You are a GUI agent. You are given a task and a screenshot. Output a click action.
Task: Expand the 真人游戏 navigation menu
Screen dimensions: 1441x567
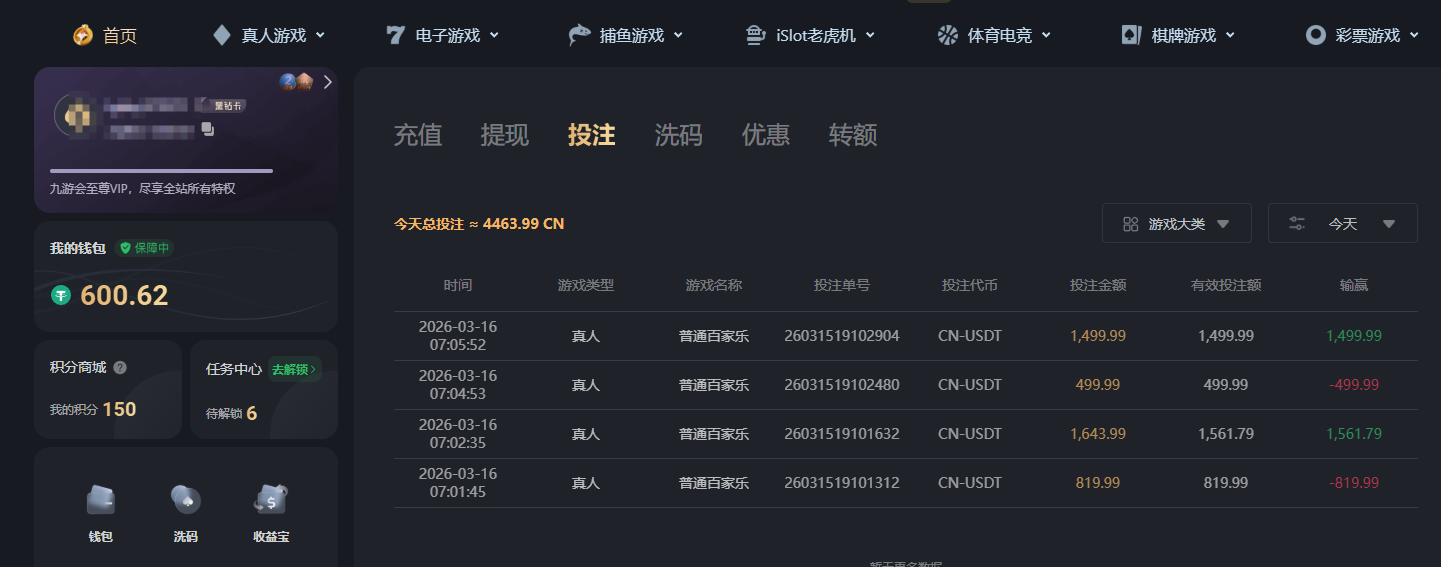[269, 36]
